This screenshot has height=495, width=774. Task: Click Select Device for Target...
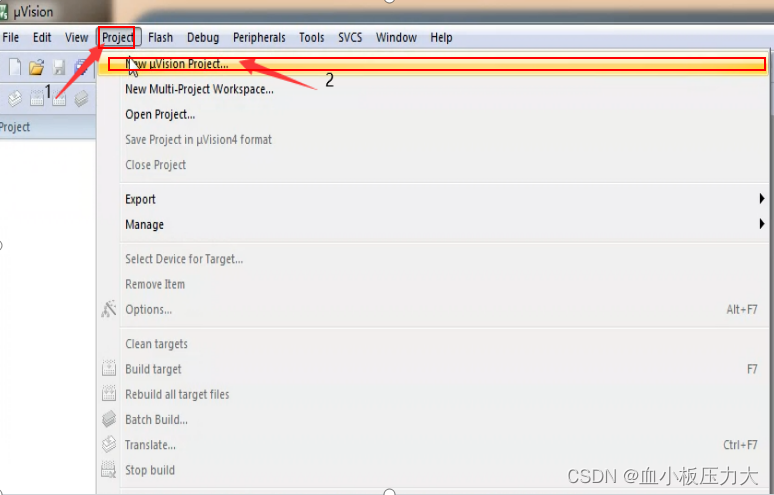click(432, 259)
